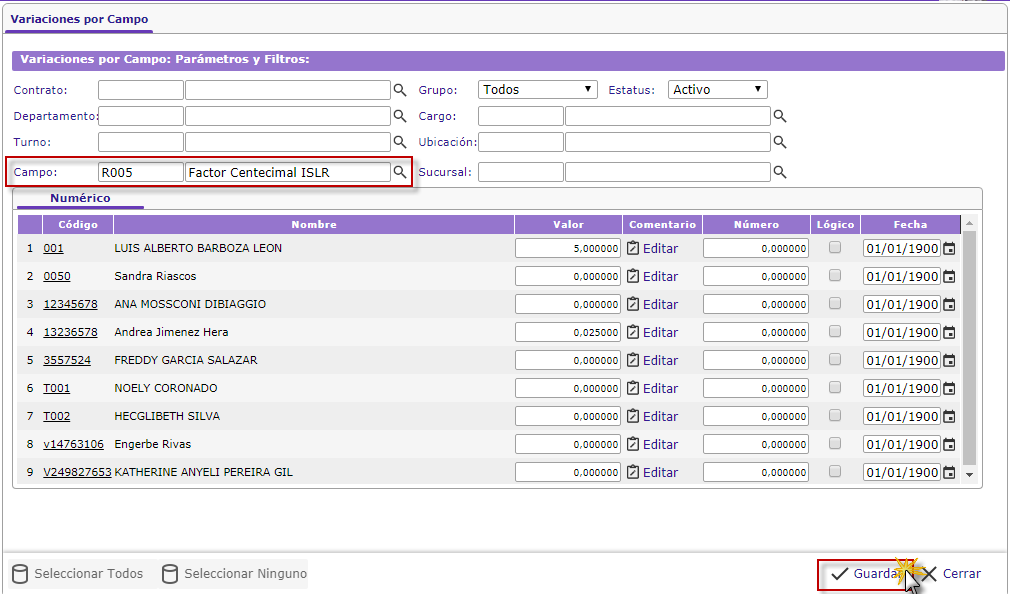The width and height of the screenshot is (1010, 594).
Task: Open calendar picker for LUIS ALBERTO row
Action: pyautogui.click(x=949, y=248)
